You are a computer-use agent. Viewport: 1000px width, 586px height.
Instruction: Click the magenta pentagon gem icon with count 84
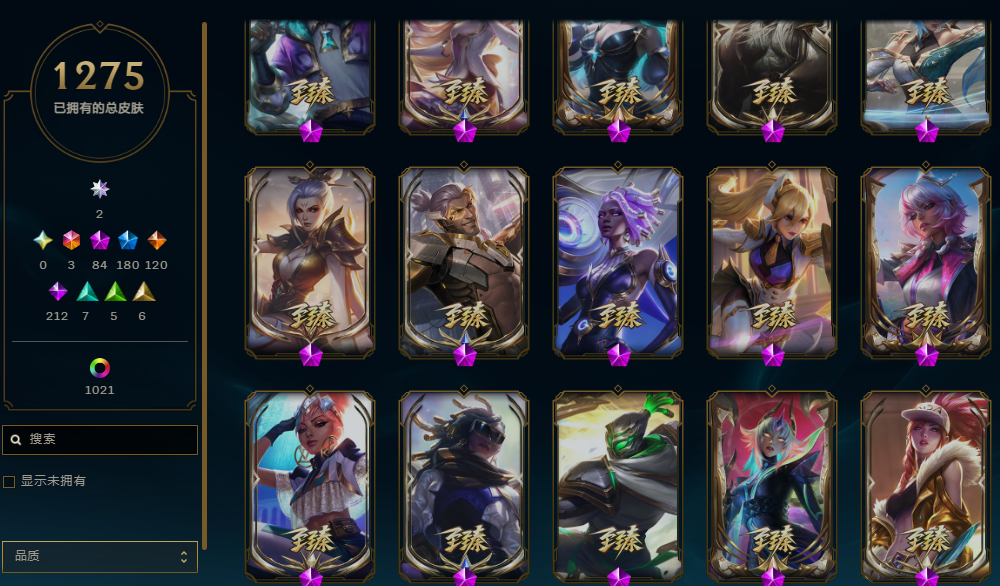point(99,240)
